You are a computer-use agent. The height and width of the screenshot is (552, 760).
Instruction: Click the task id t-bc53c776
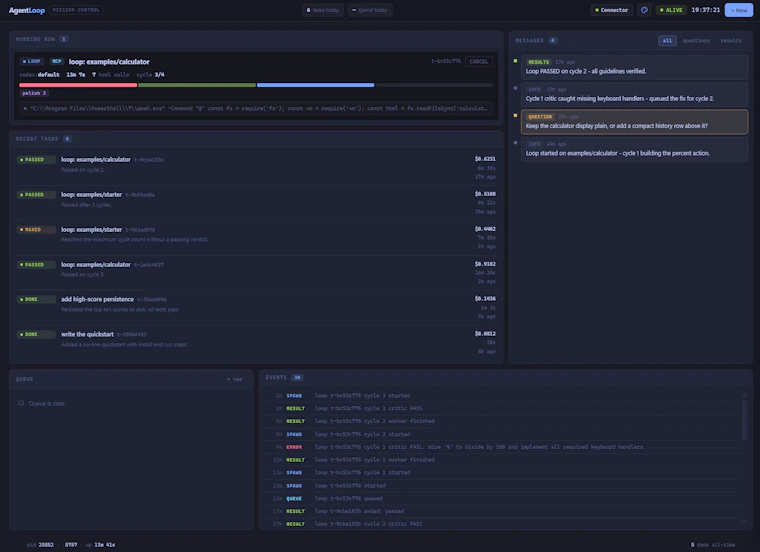(x=445, y=62)
